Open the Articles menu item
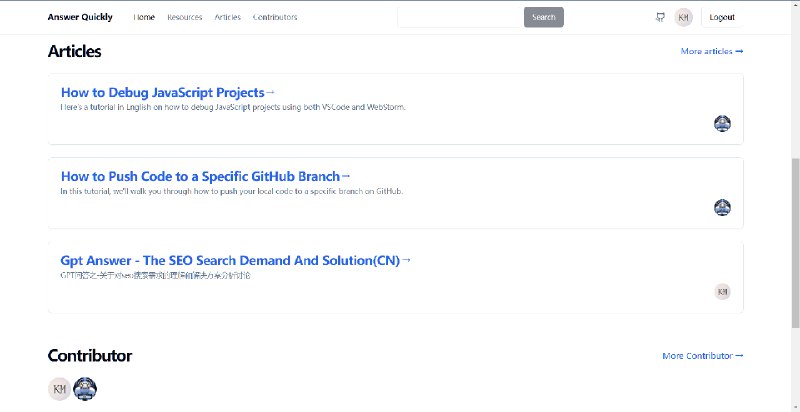The image size is (800, 412). click(x=228, y=17)
